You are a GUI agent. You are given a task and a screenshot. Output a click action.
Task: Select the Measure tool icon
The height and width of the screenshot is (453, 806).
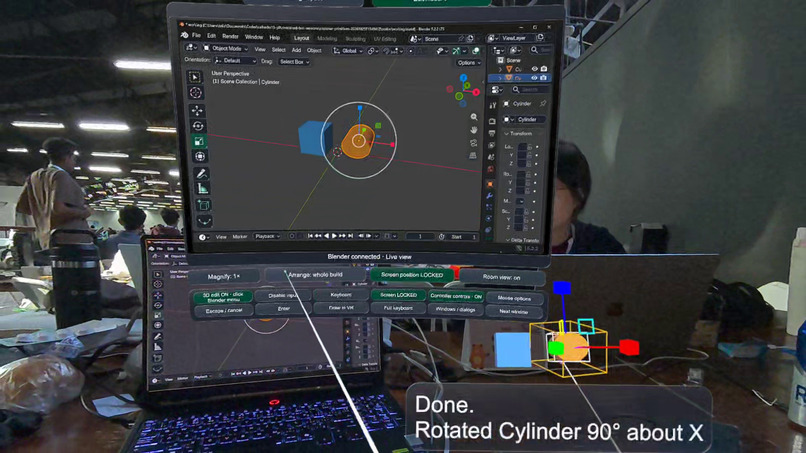coord(203,189)
